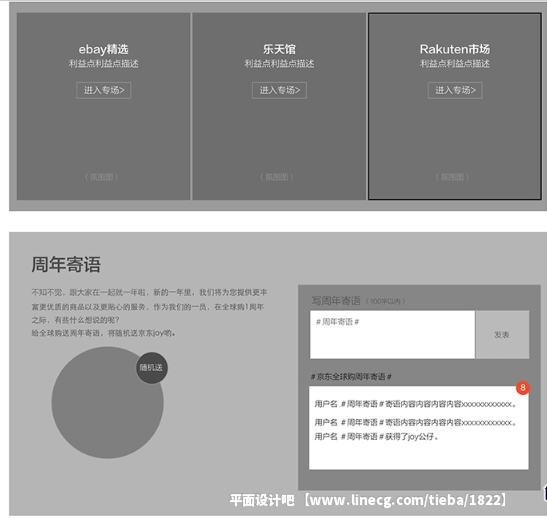Focus the #周年寄语# text input box
Screen dimensions: 547x519
(392, 334)
